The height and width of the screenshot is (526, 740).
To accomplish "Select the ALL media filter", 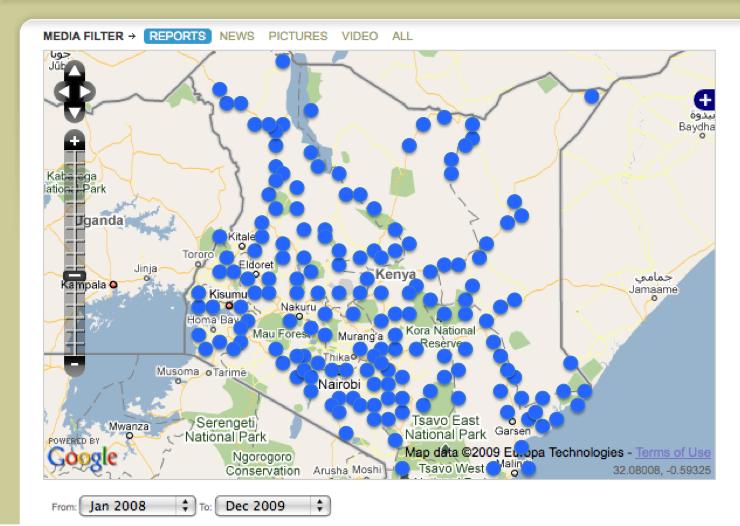I will click(x=402, y=36).
